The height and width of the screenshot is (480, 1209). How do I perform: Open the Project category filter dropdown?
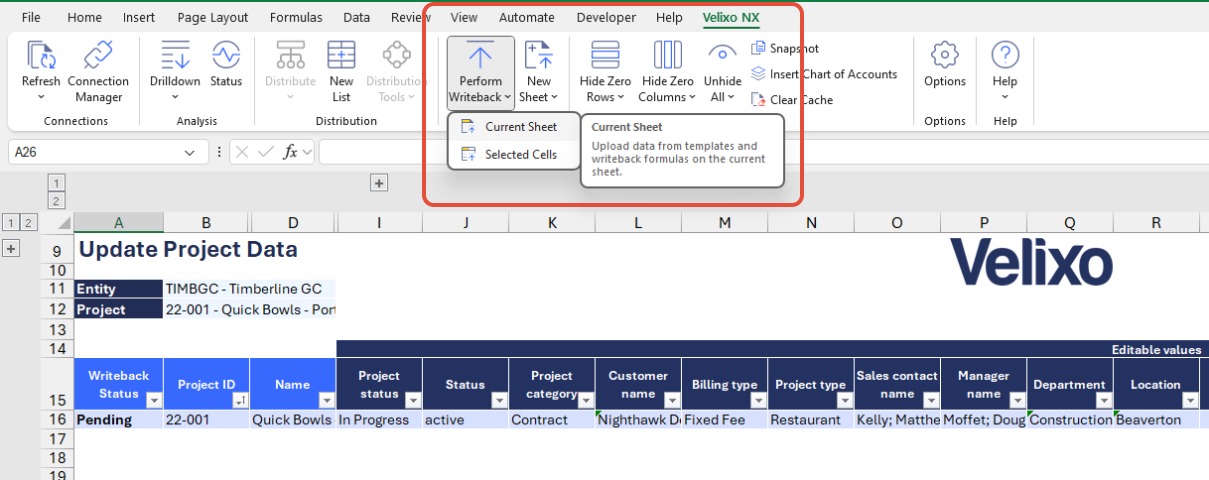[585, 400]
